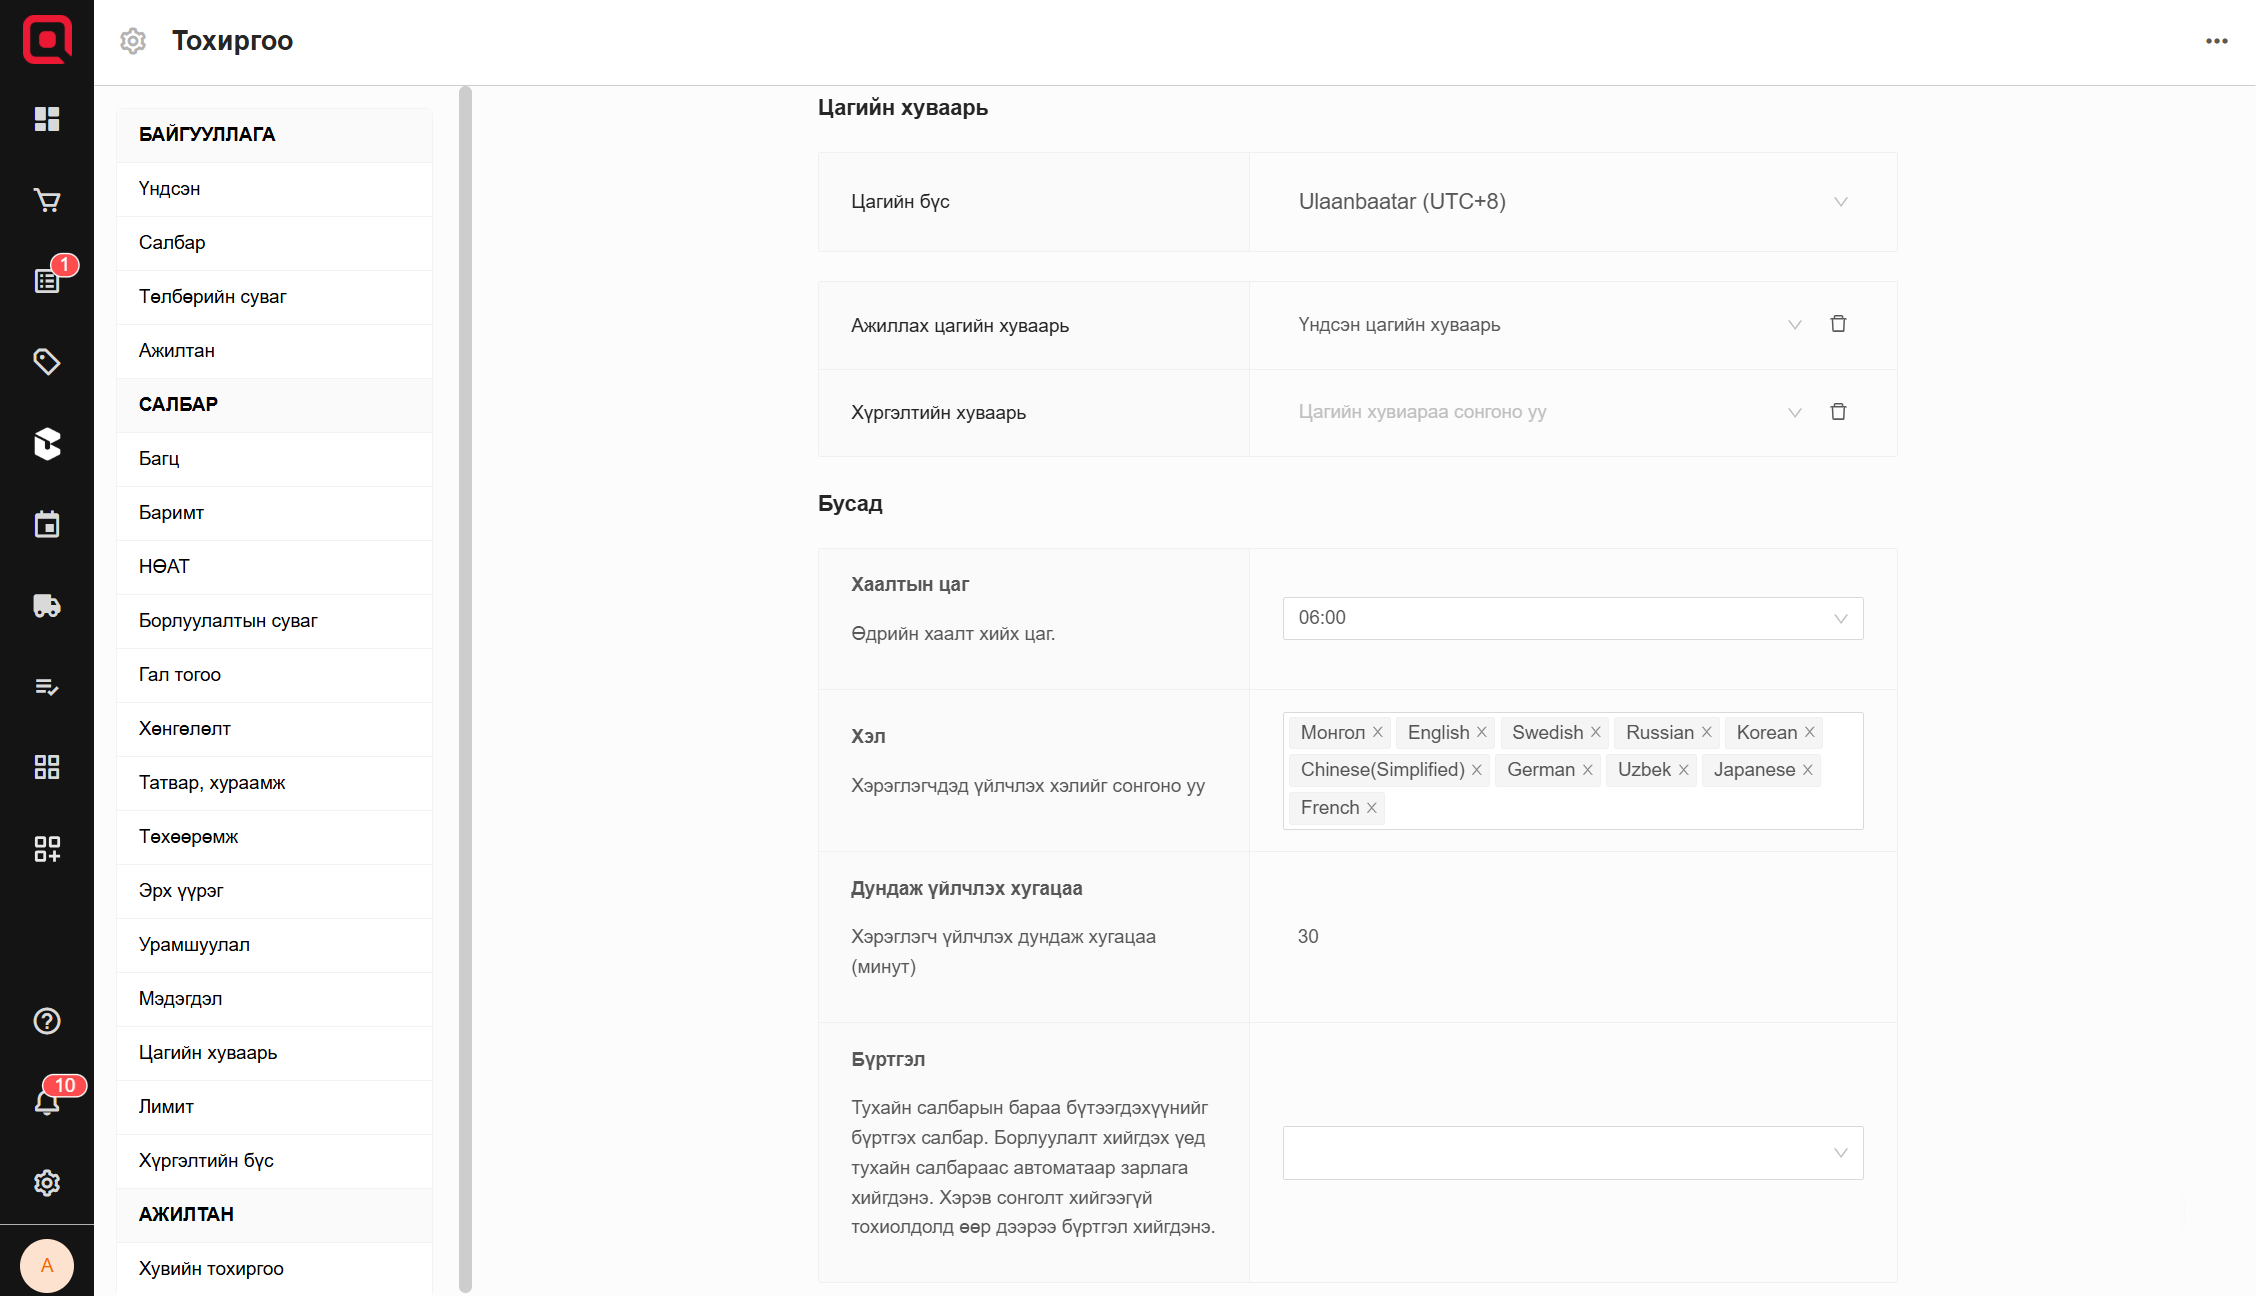
Task: Delete the working hours schedule row
Action: [x=1838, y=324]
